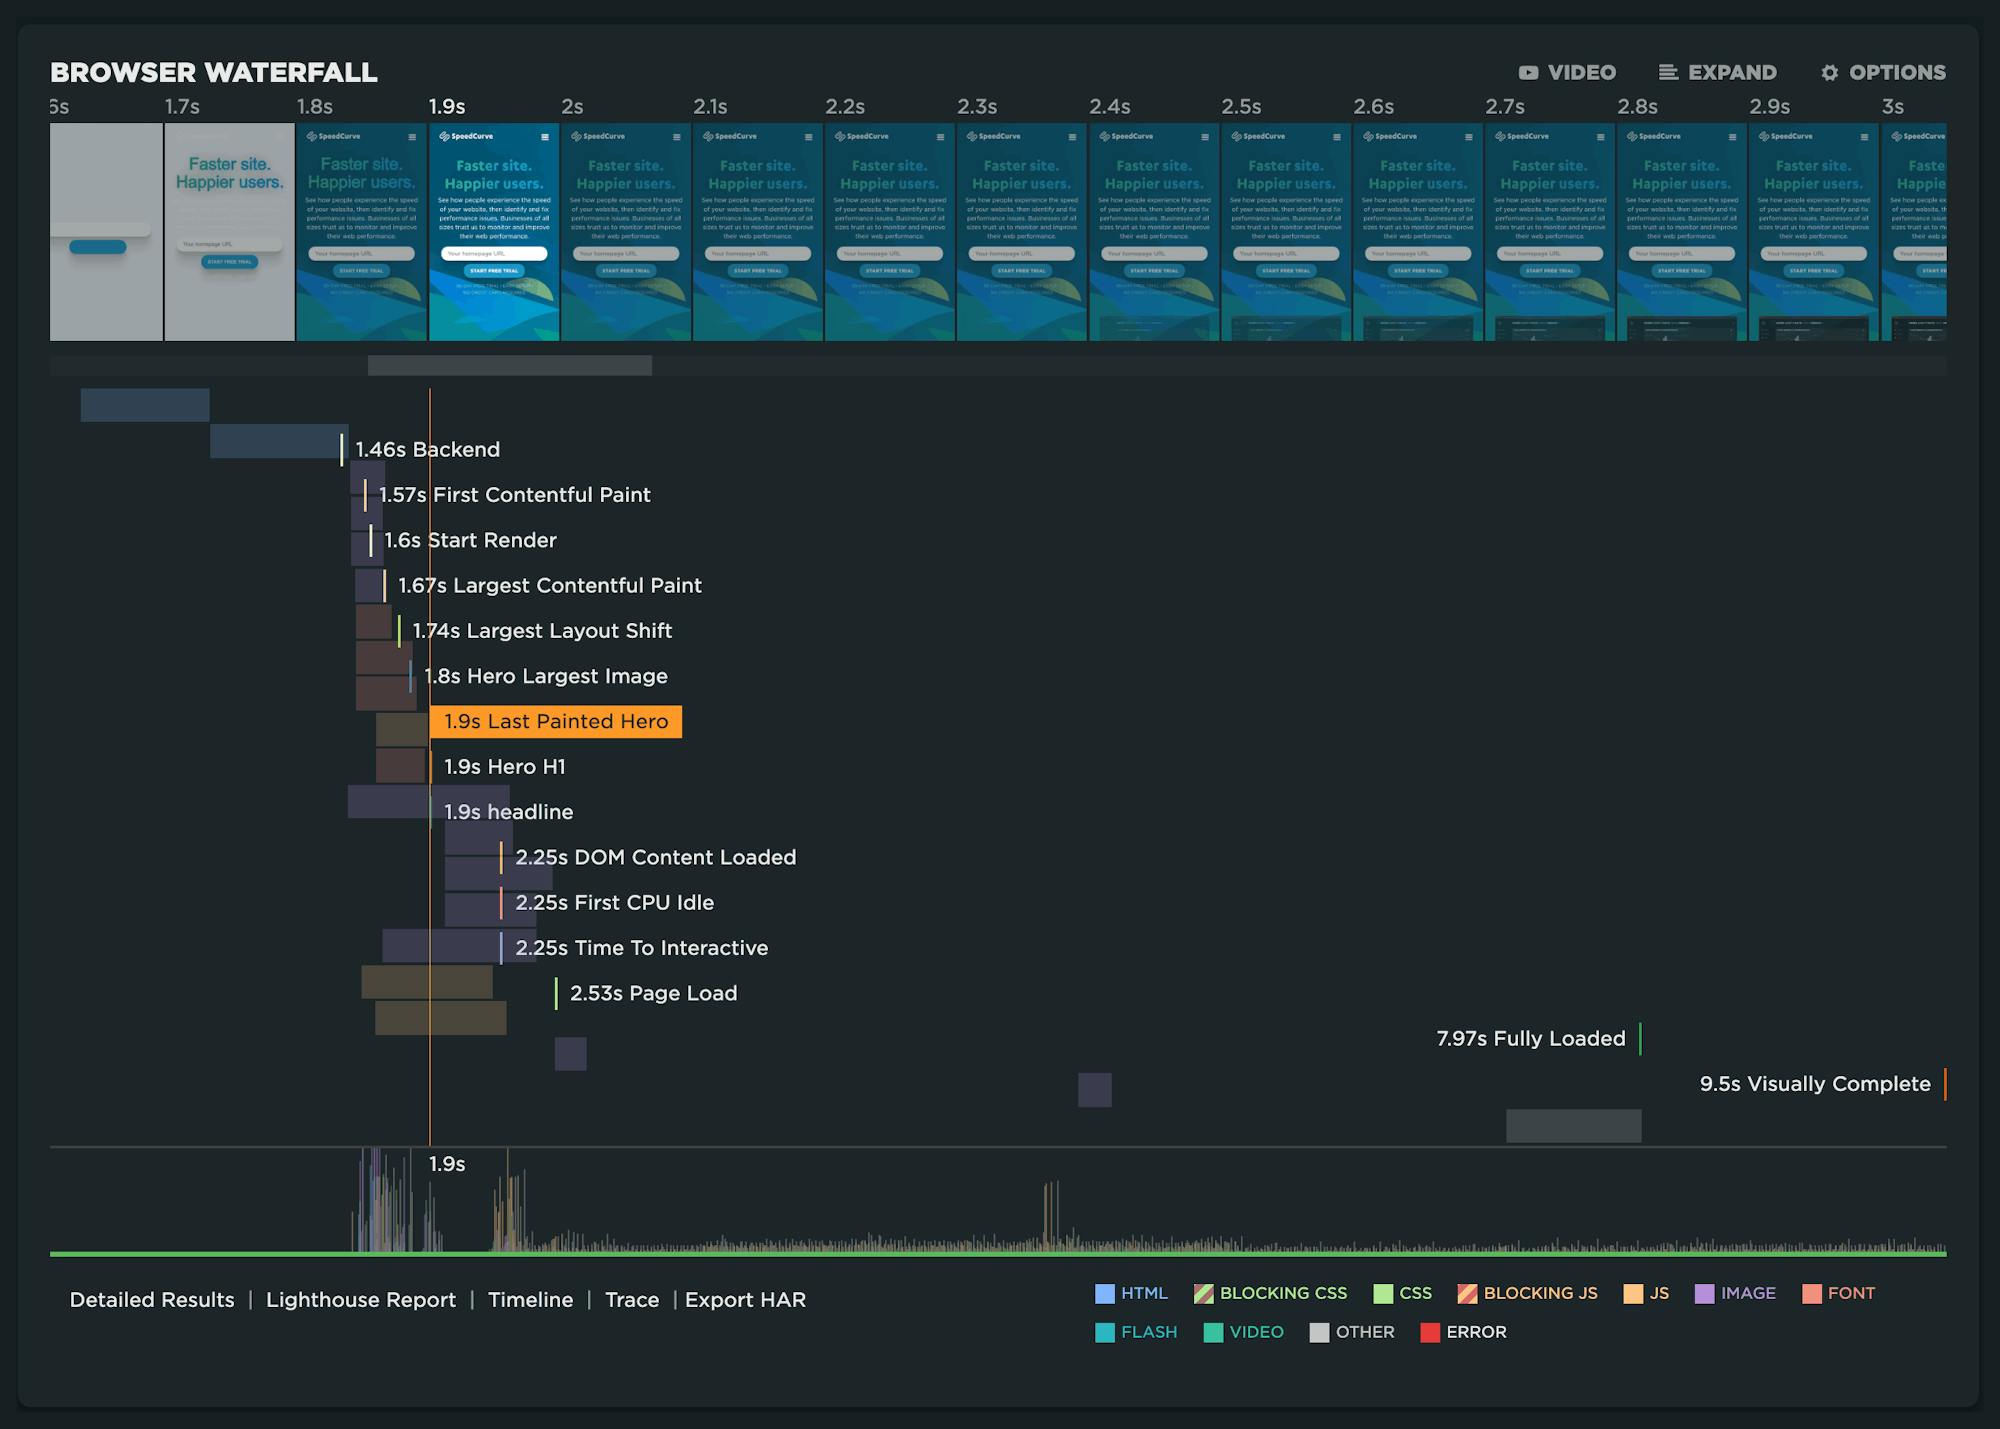Toggle the Blocking JS legend swatch
The image size is (2000, 1429).
pos(1467,1294)
